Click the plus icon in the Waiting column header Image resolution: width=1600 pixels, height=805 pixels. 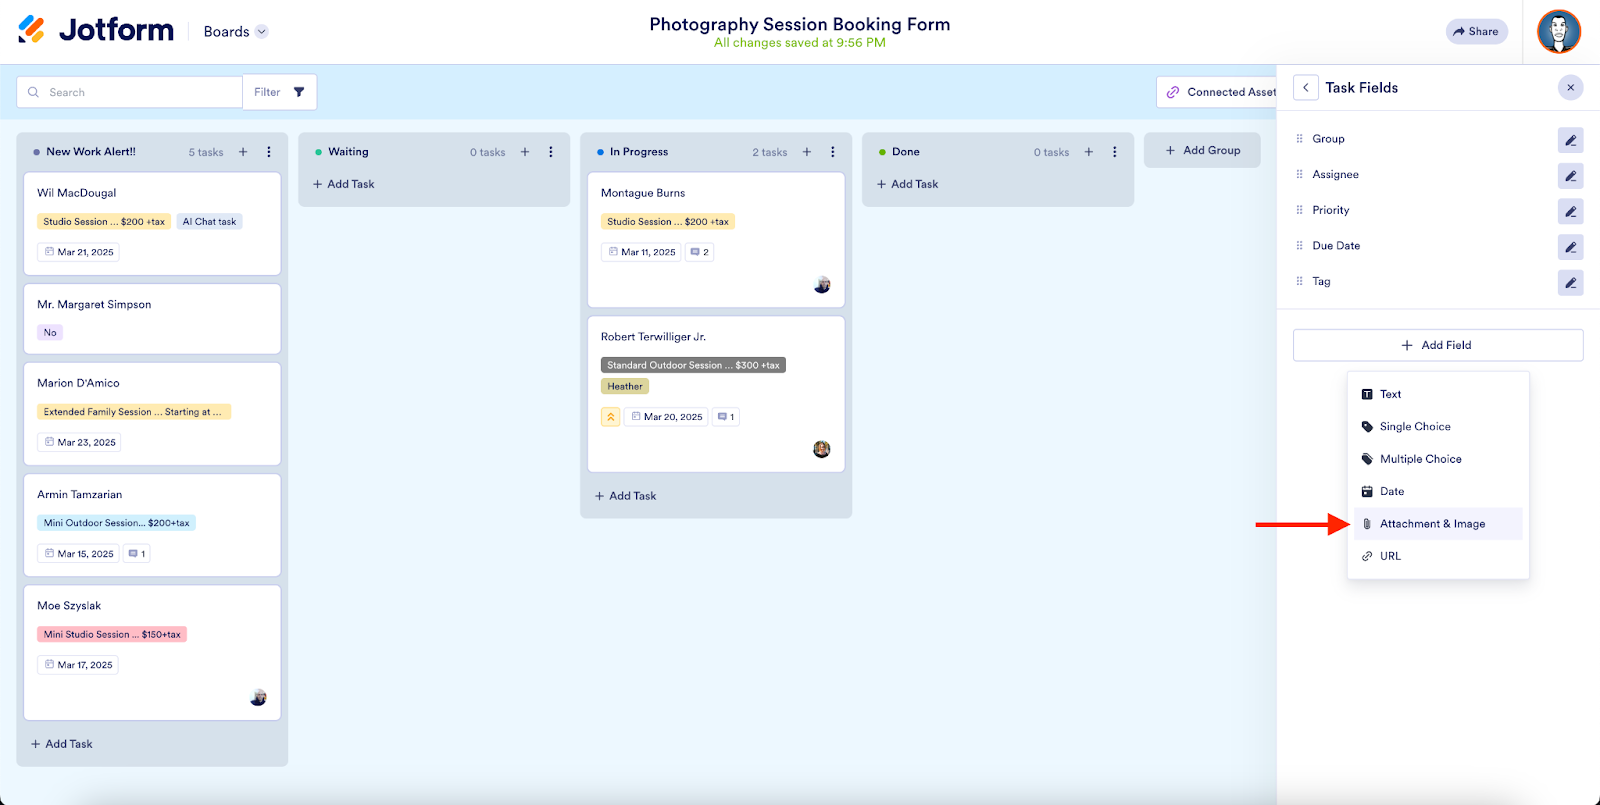pyautogui.click(x=525, y=152)
